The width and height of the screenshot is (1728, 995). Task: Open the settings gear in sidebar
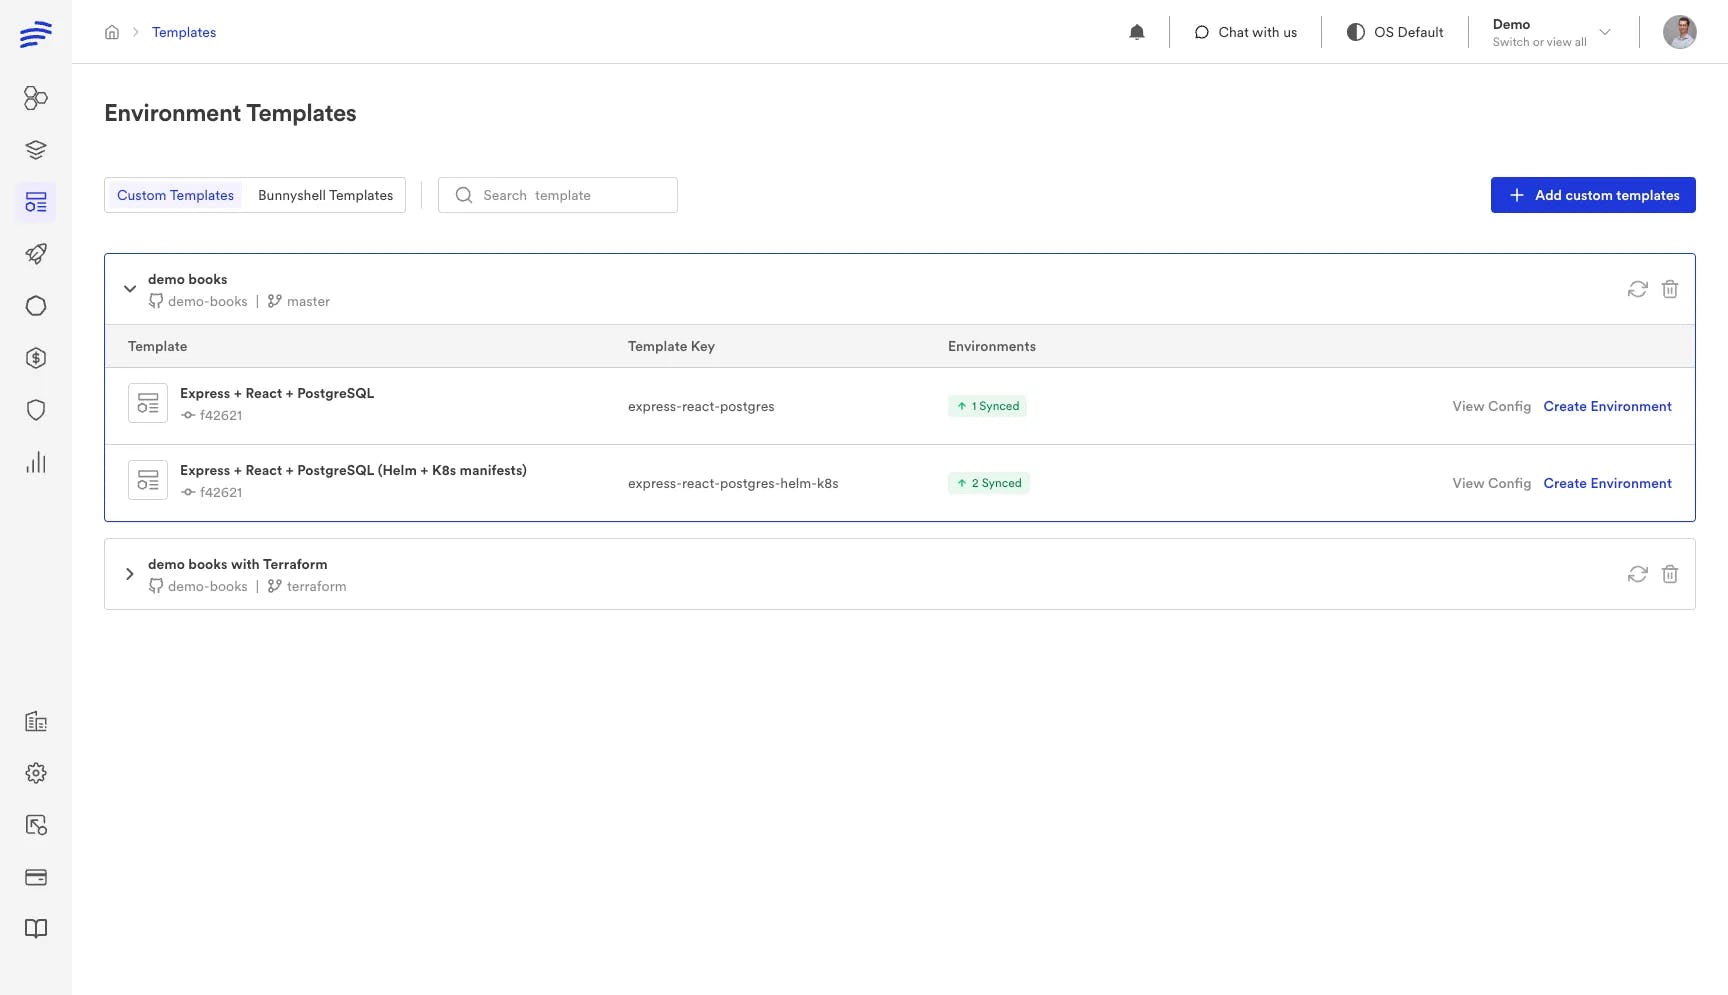(x=36, y=773)
